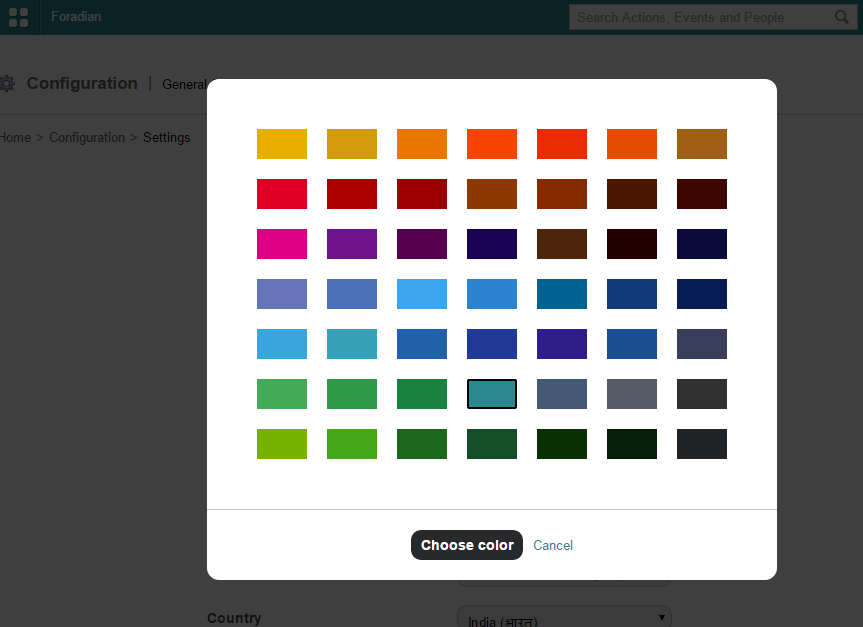Click the Cancel link in dialog
This screenshot has height=627, width=863.
[x=553, y=545]
